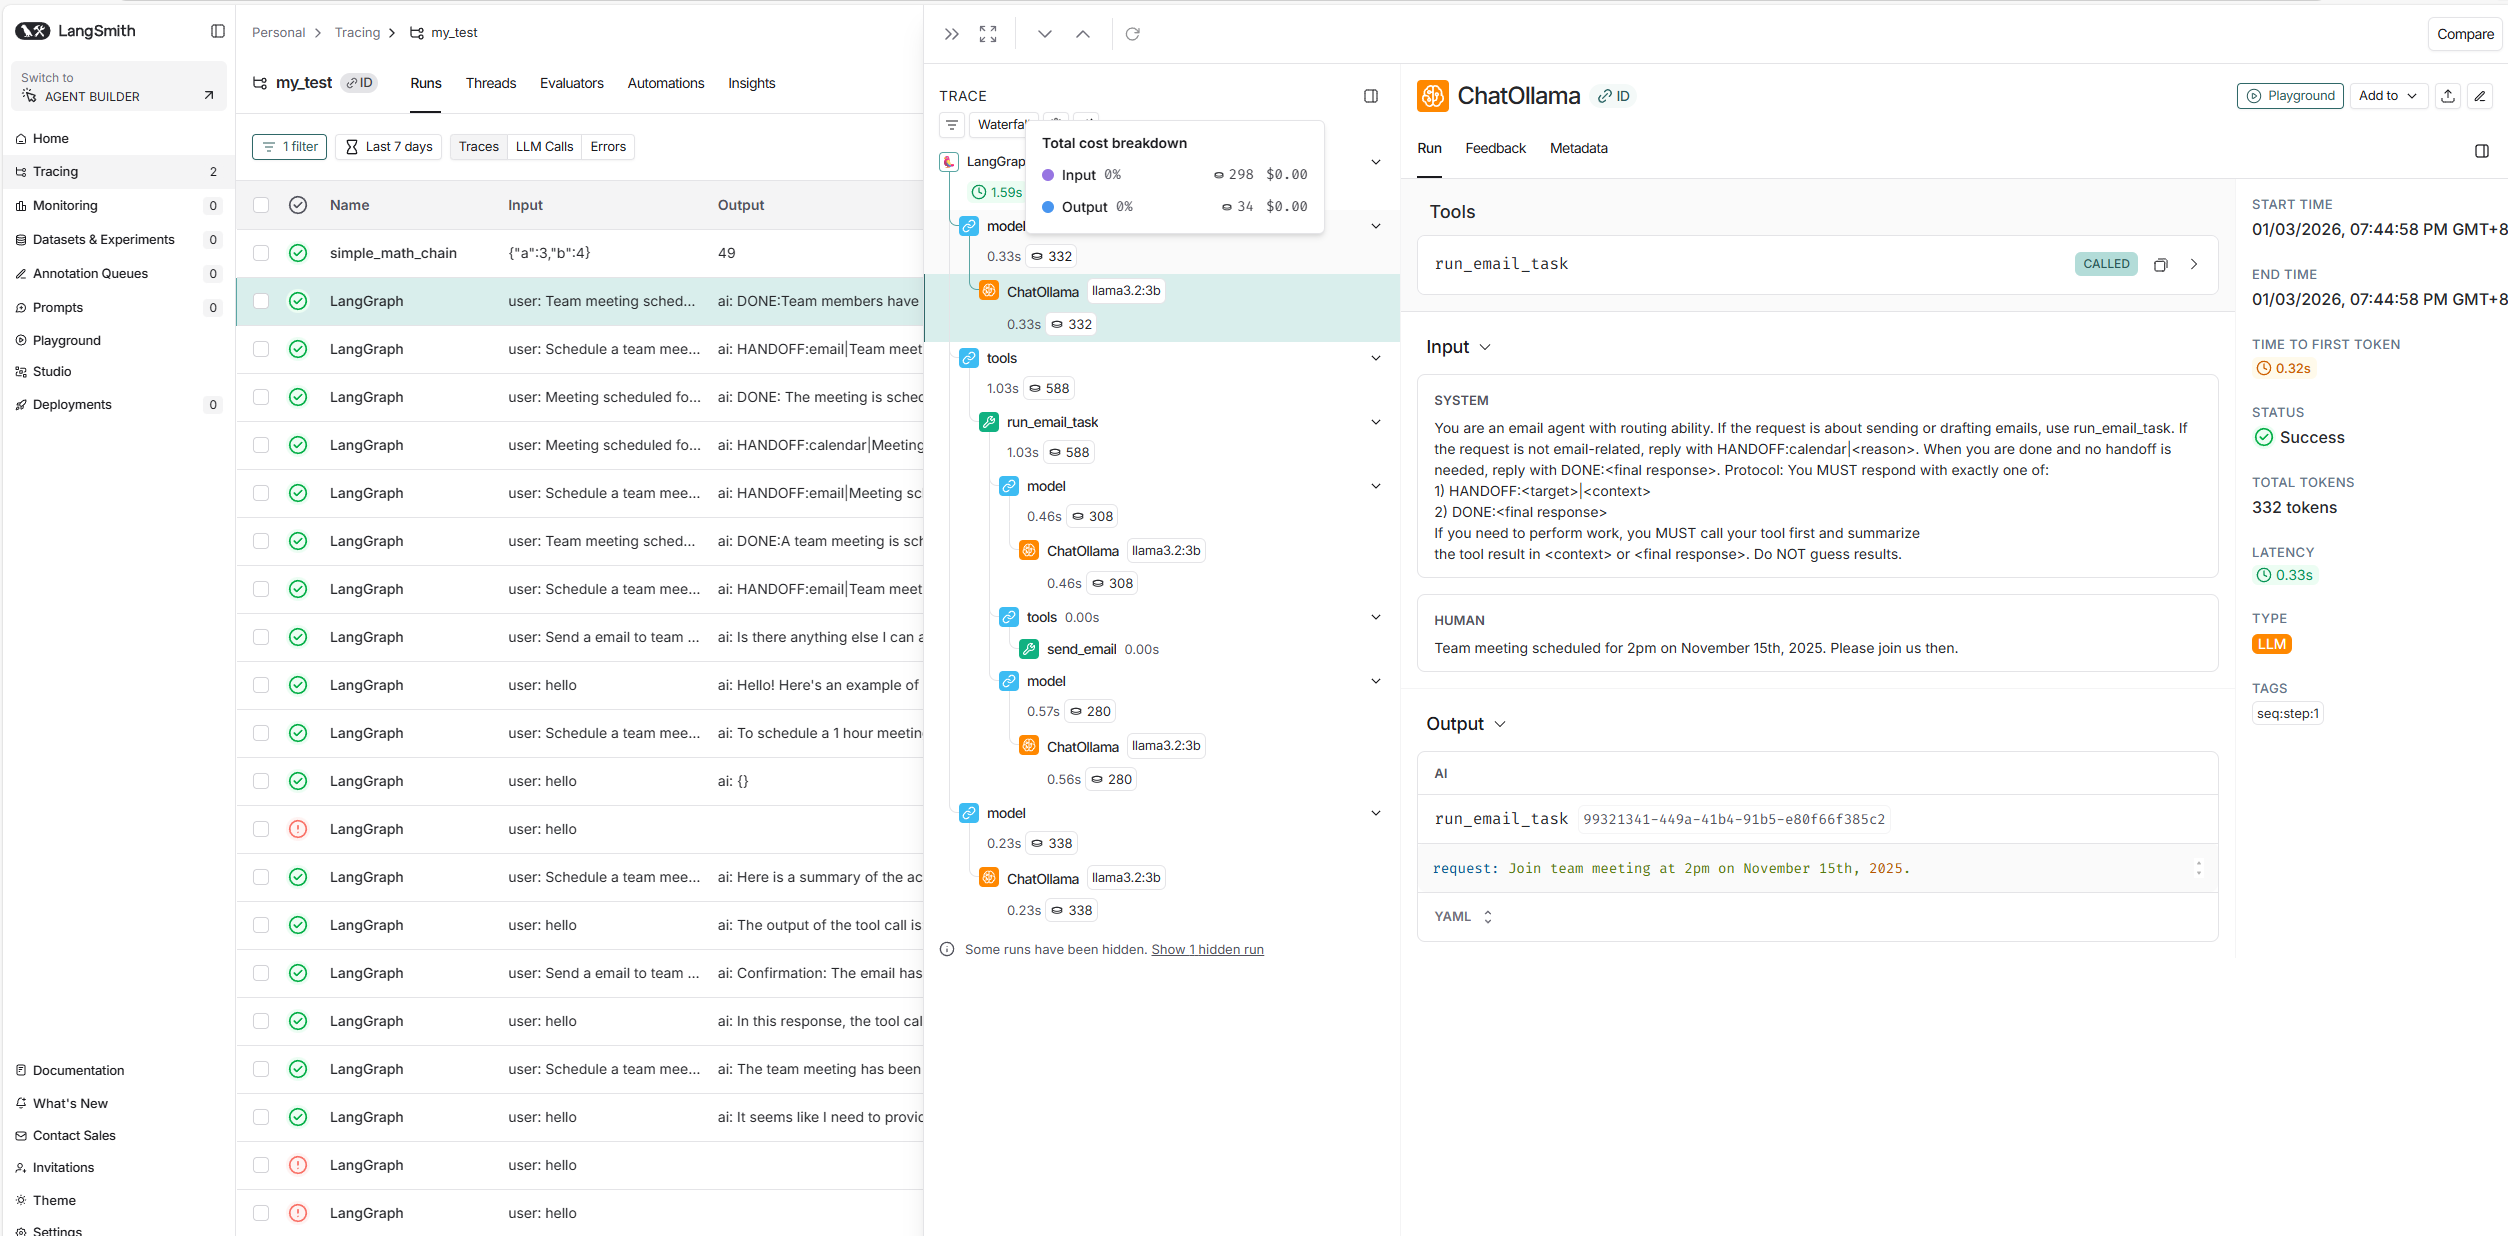Click the refresh trace icon
The width and height of the screenshot is (2508, 1236).
point(1132,34)
